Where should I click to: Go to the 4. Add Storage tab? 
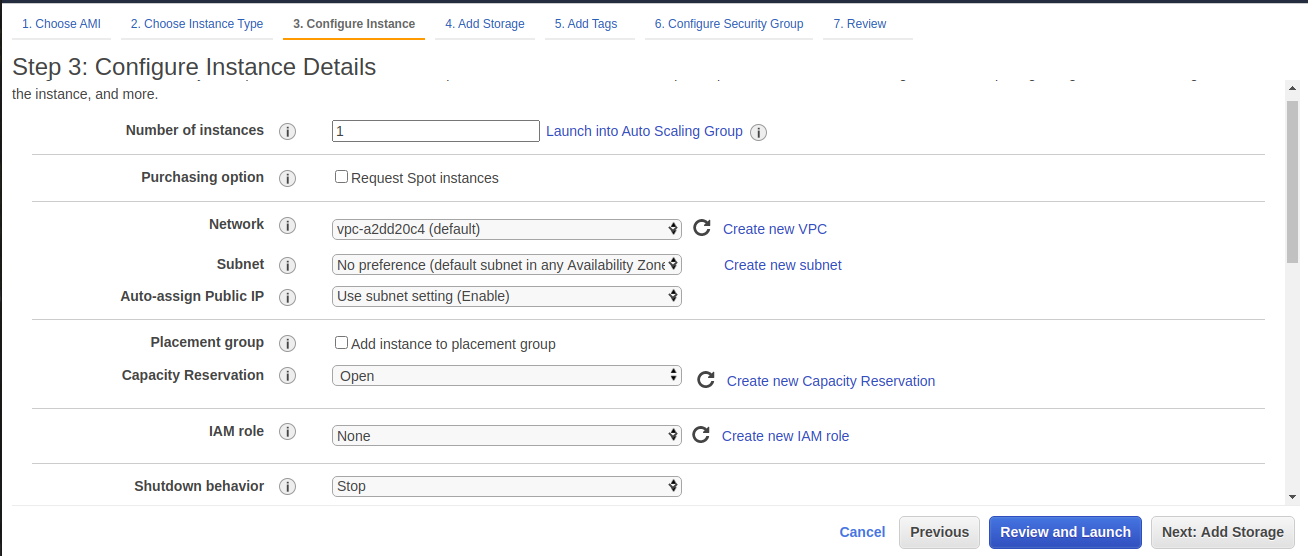485,24
